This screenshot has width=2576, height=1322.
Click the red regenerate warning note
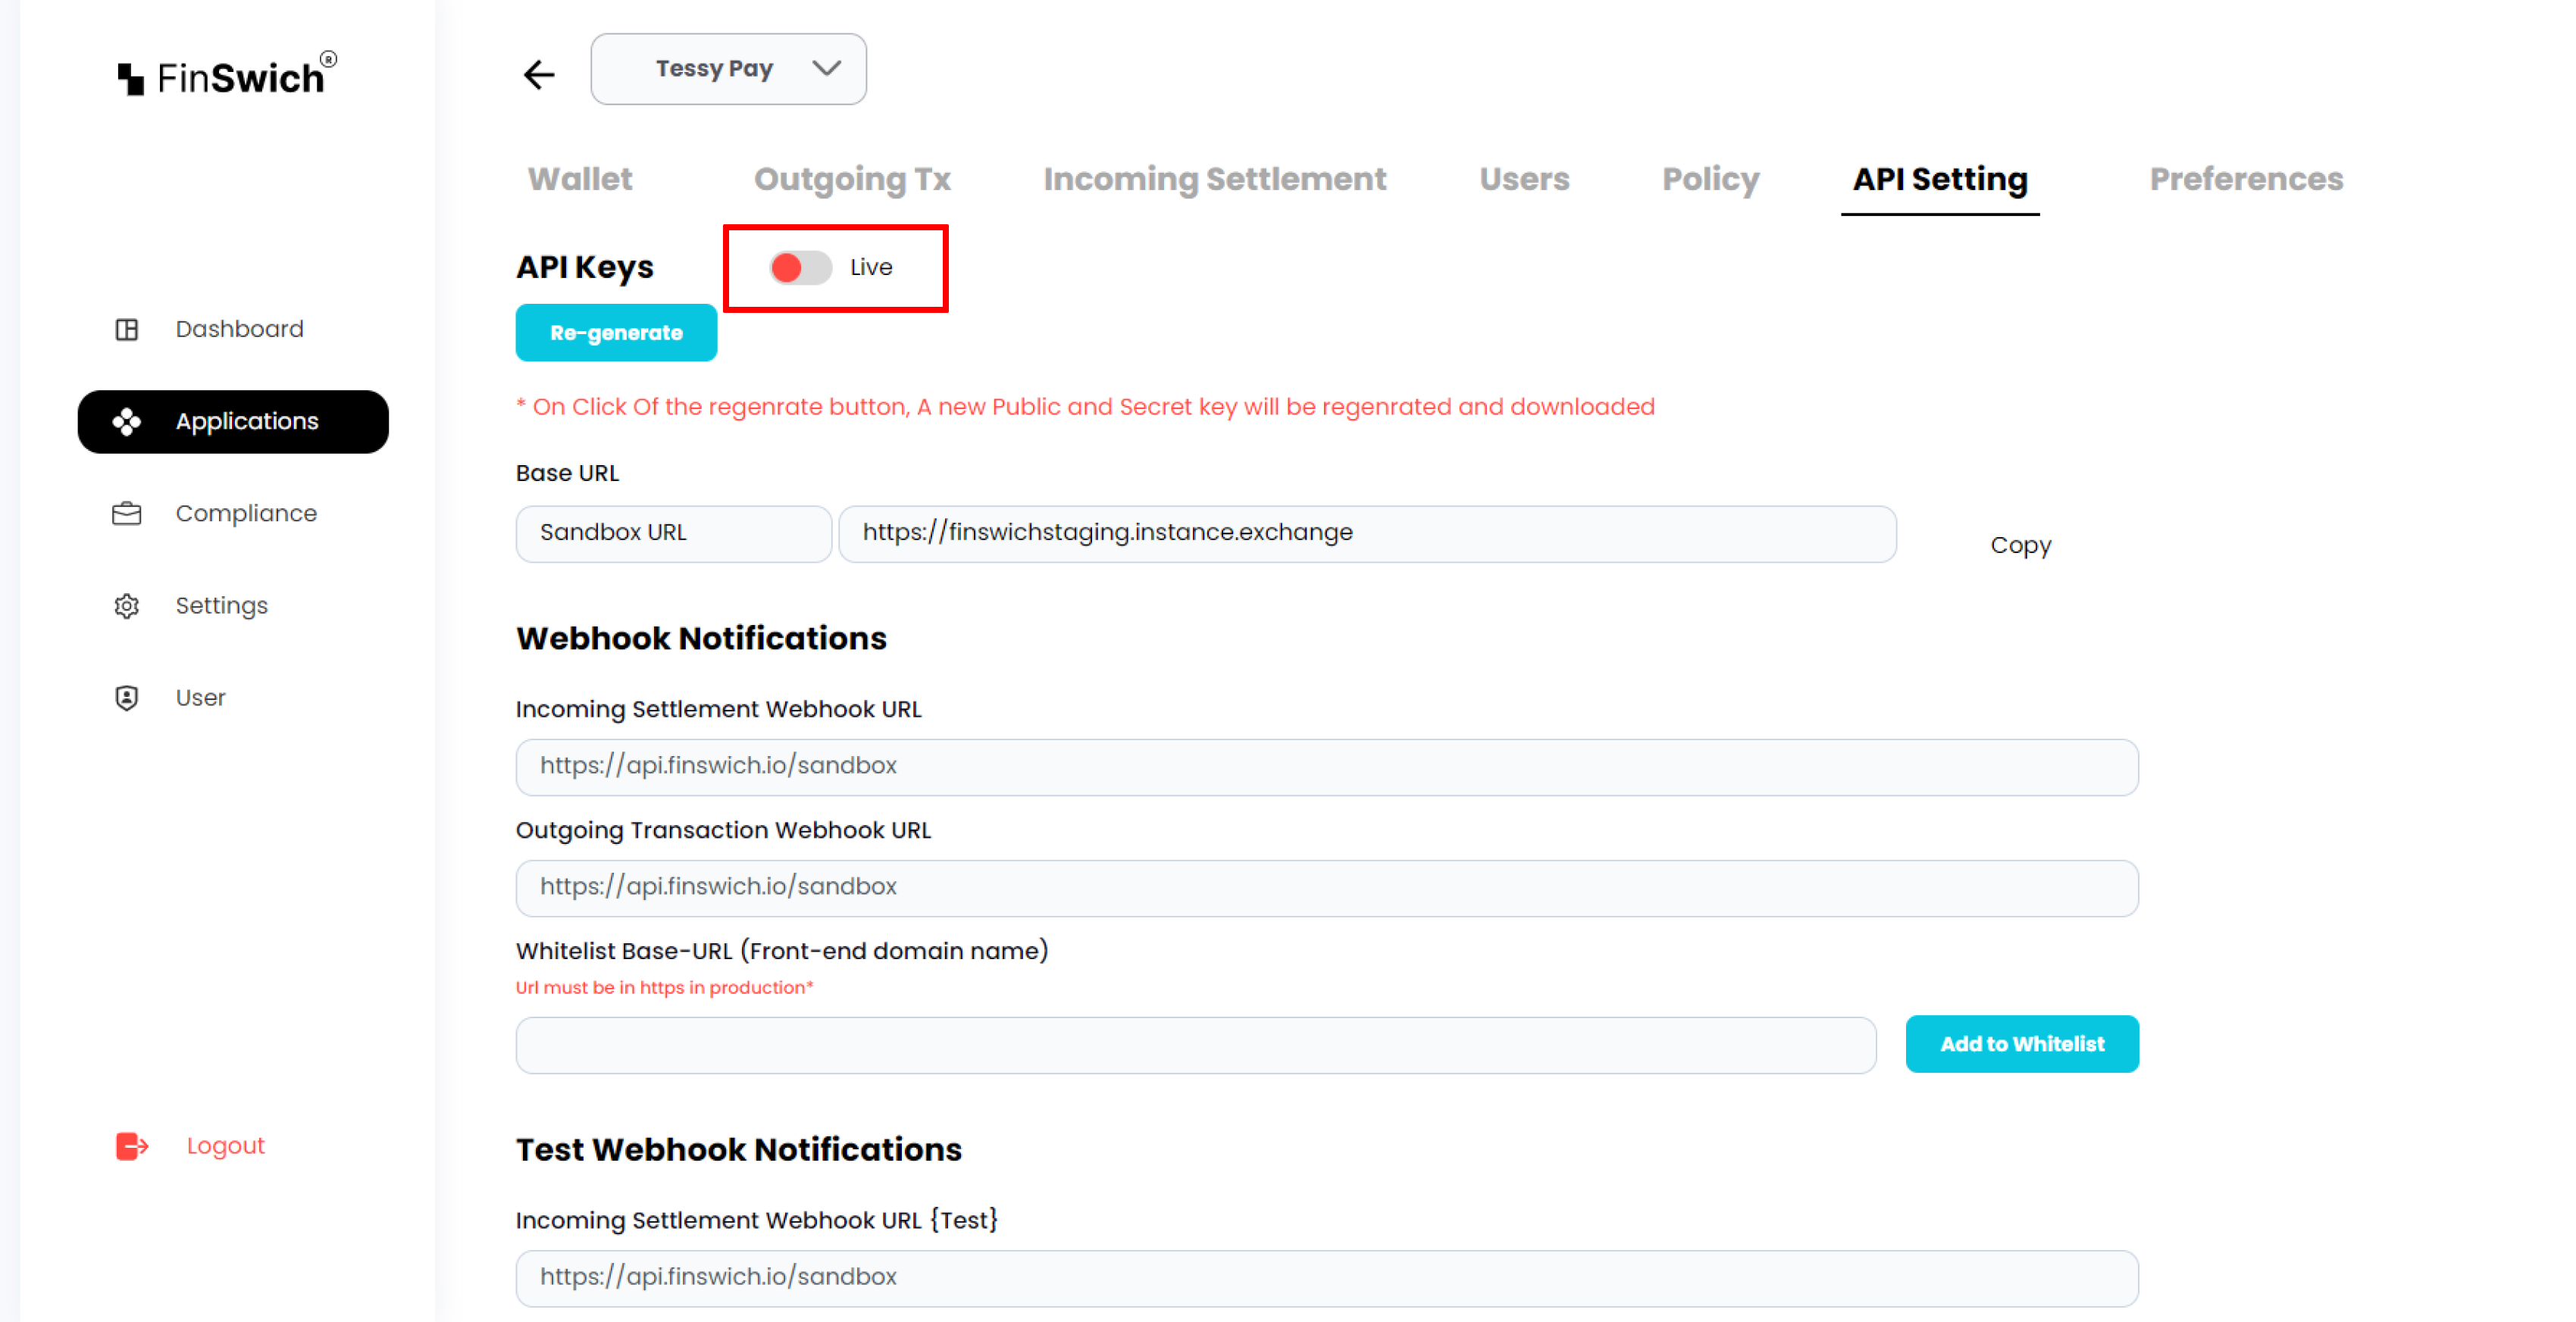(x=1085, y=407)
